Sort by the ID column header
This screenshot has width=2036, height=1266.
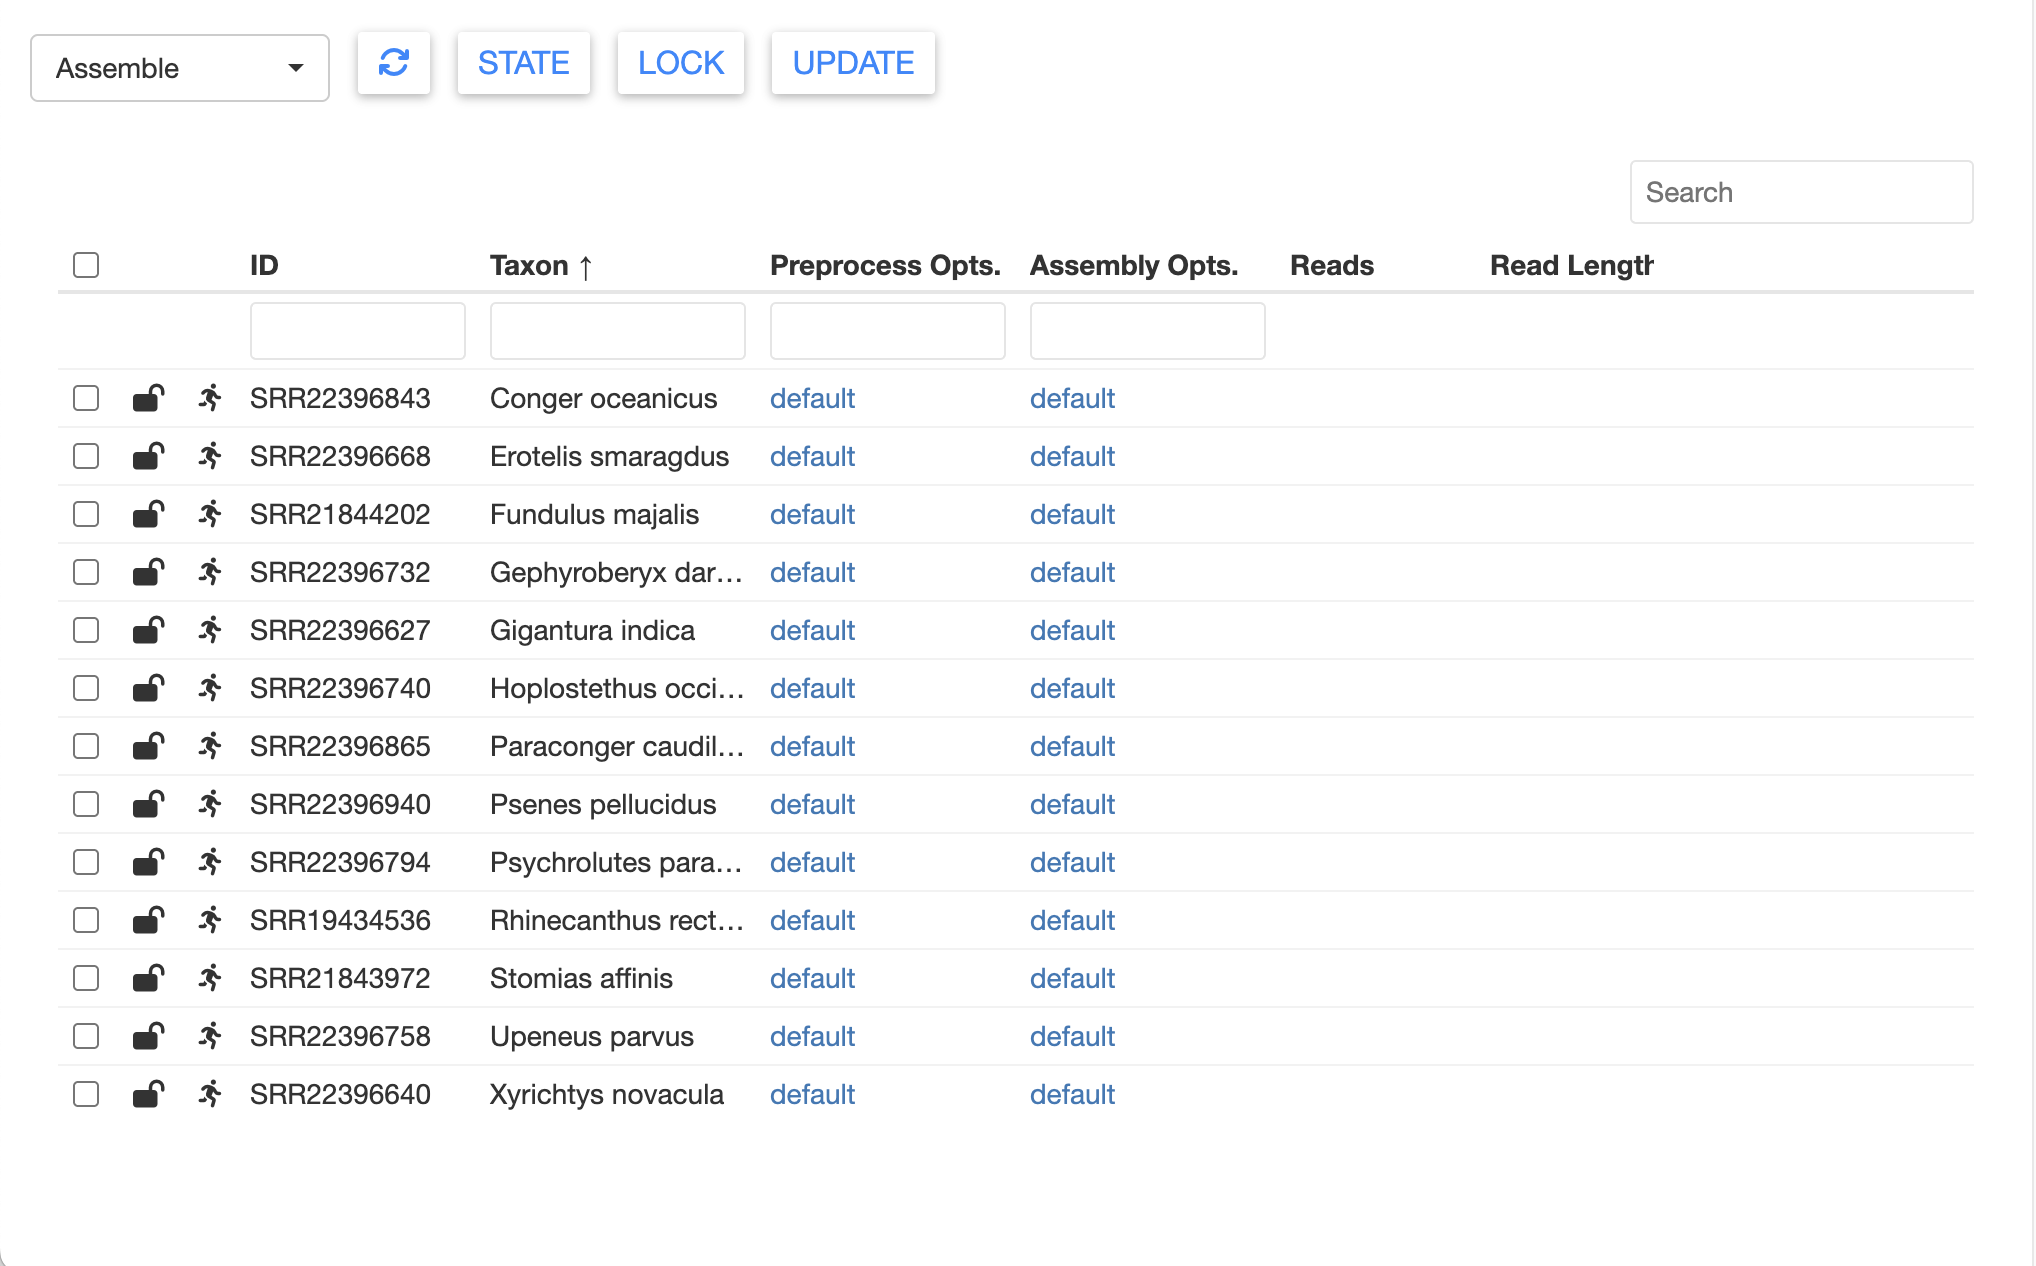(x=264, y=265)
